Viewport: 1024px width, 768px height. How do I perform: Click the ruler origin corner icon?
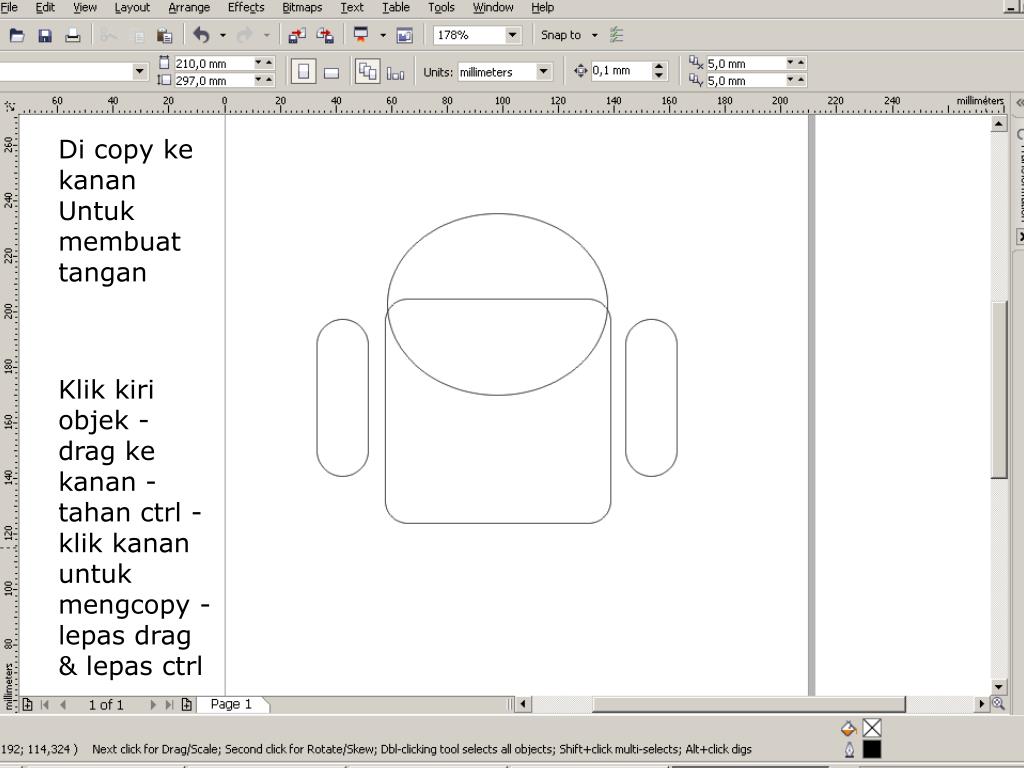[x=9, y=106]
